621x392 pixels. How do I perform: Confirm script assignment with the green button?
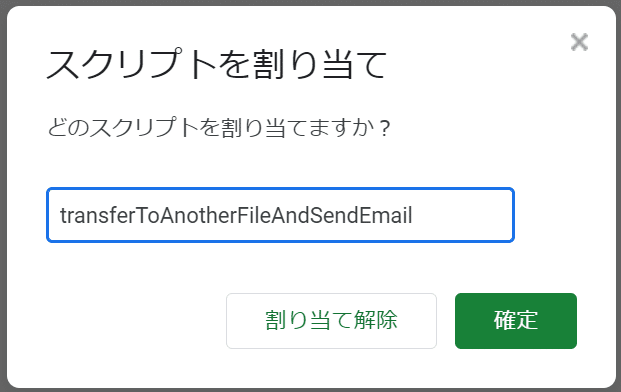click(x=516, y=321)
